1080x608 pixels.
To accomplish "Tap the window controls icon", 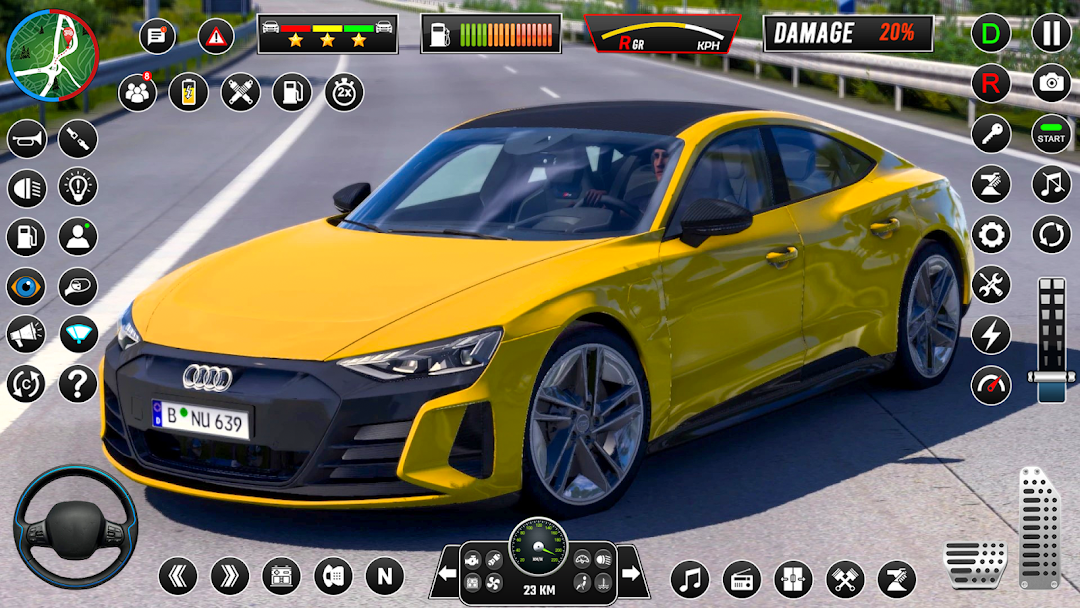I will (x=793, y=578).
